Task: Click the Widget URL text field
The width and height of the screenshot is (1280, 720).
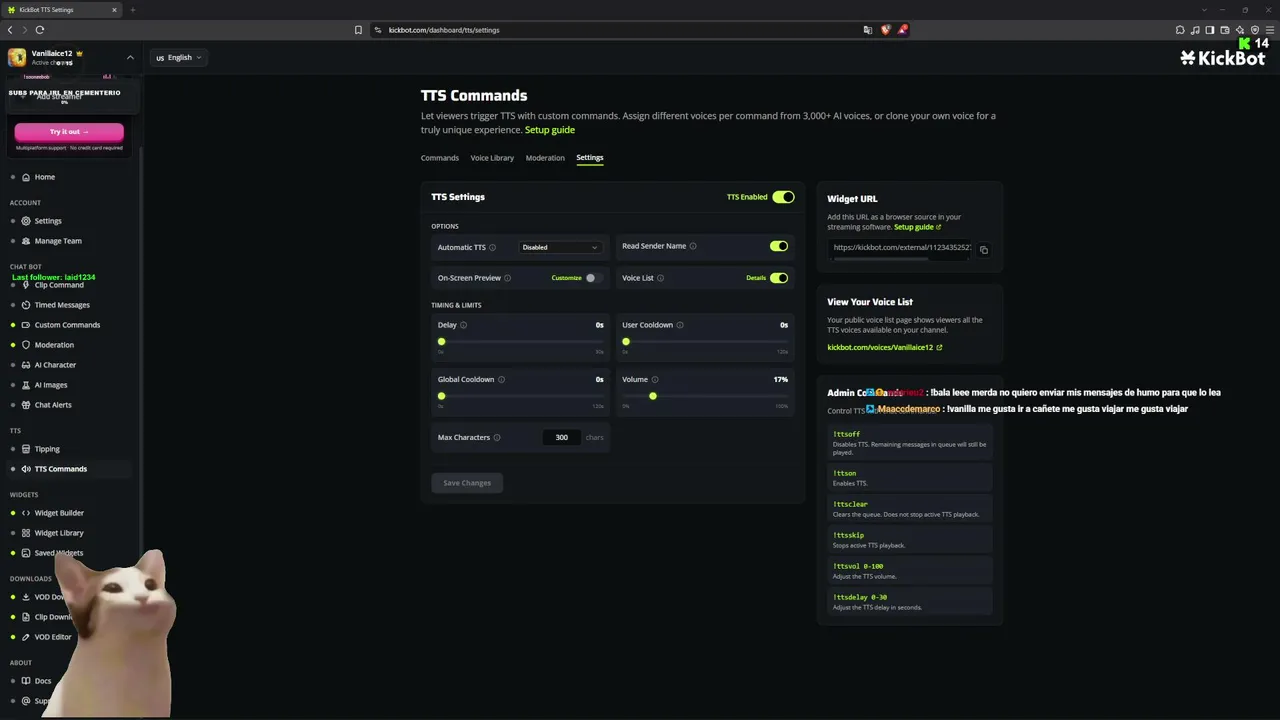Action: point(900,248)
